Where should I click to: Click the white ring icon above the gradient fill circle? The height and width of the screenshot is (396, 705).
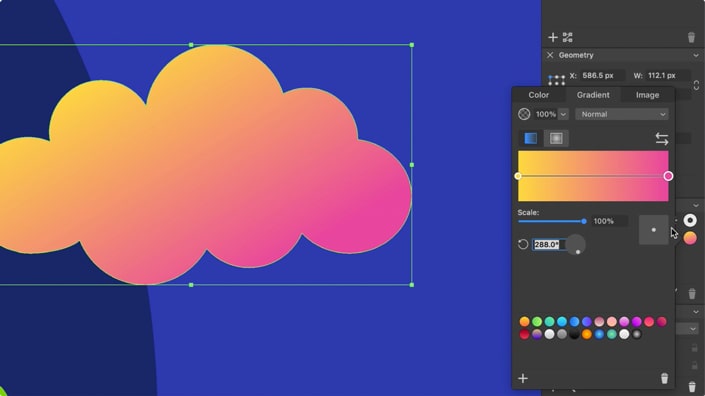(x=690, y=220)
